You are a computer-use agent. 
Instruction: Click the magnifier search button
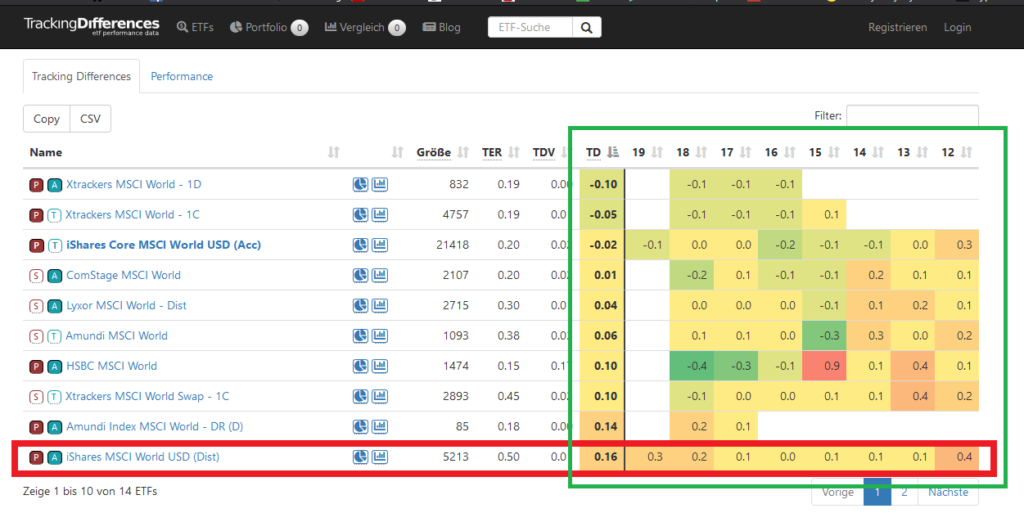tap(586, 27)
